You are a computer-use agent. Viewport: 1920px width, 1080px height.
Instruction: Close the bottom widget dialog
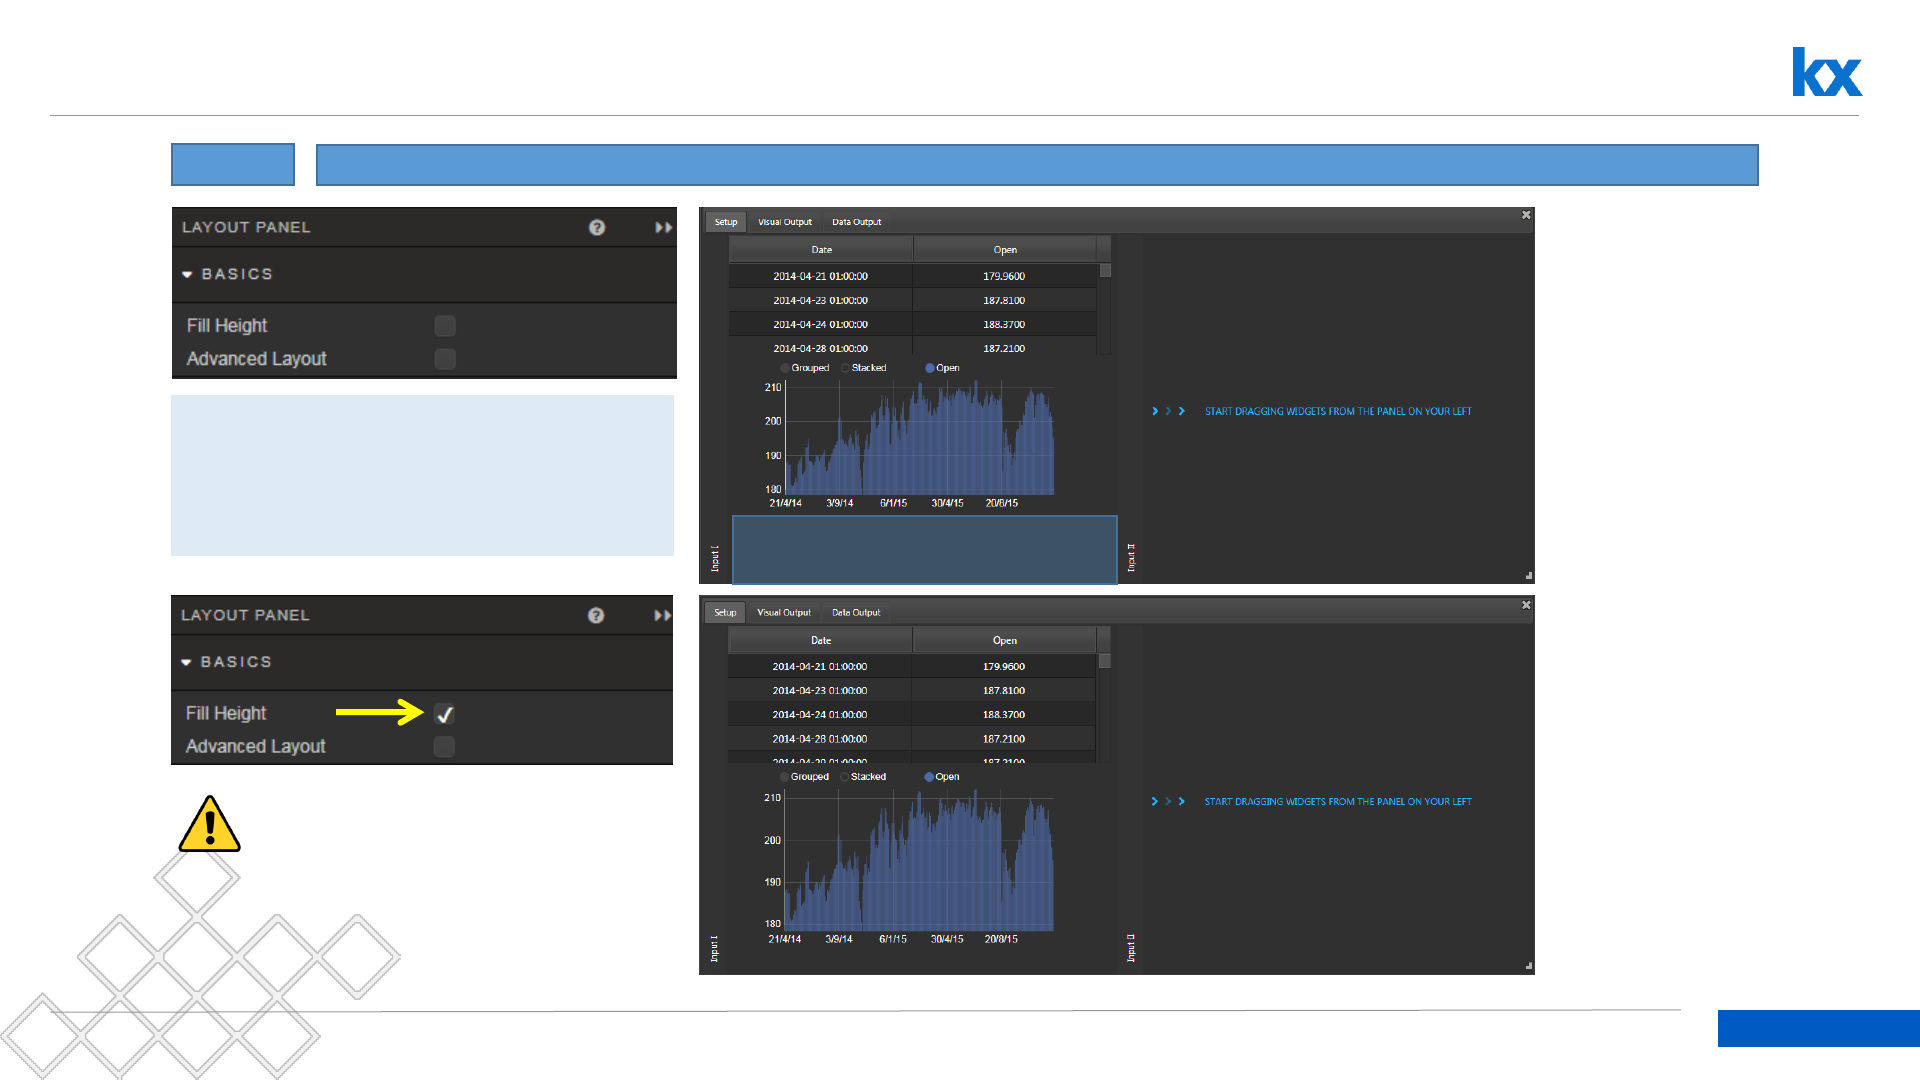(x=1526, y=605)
